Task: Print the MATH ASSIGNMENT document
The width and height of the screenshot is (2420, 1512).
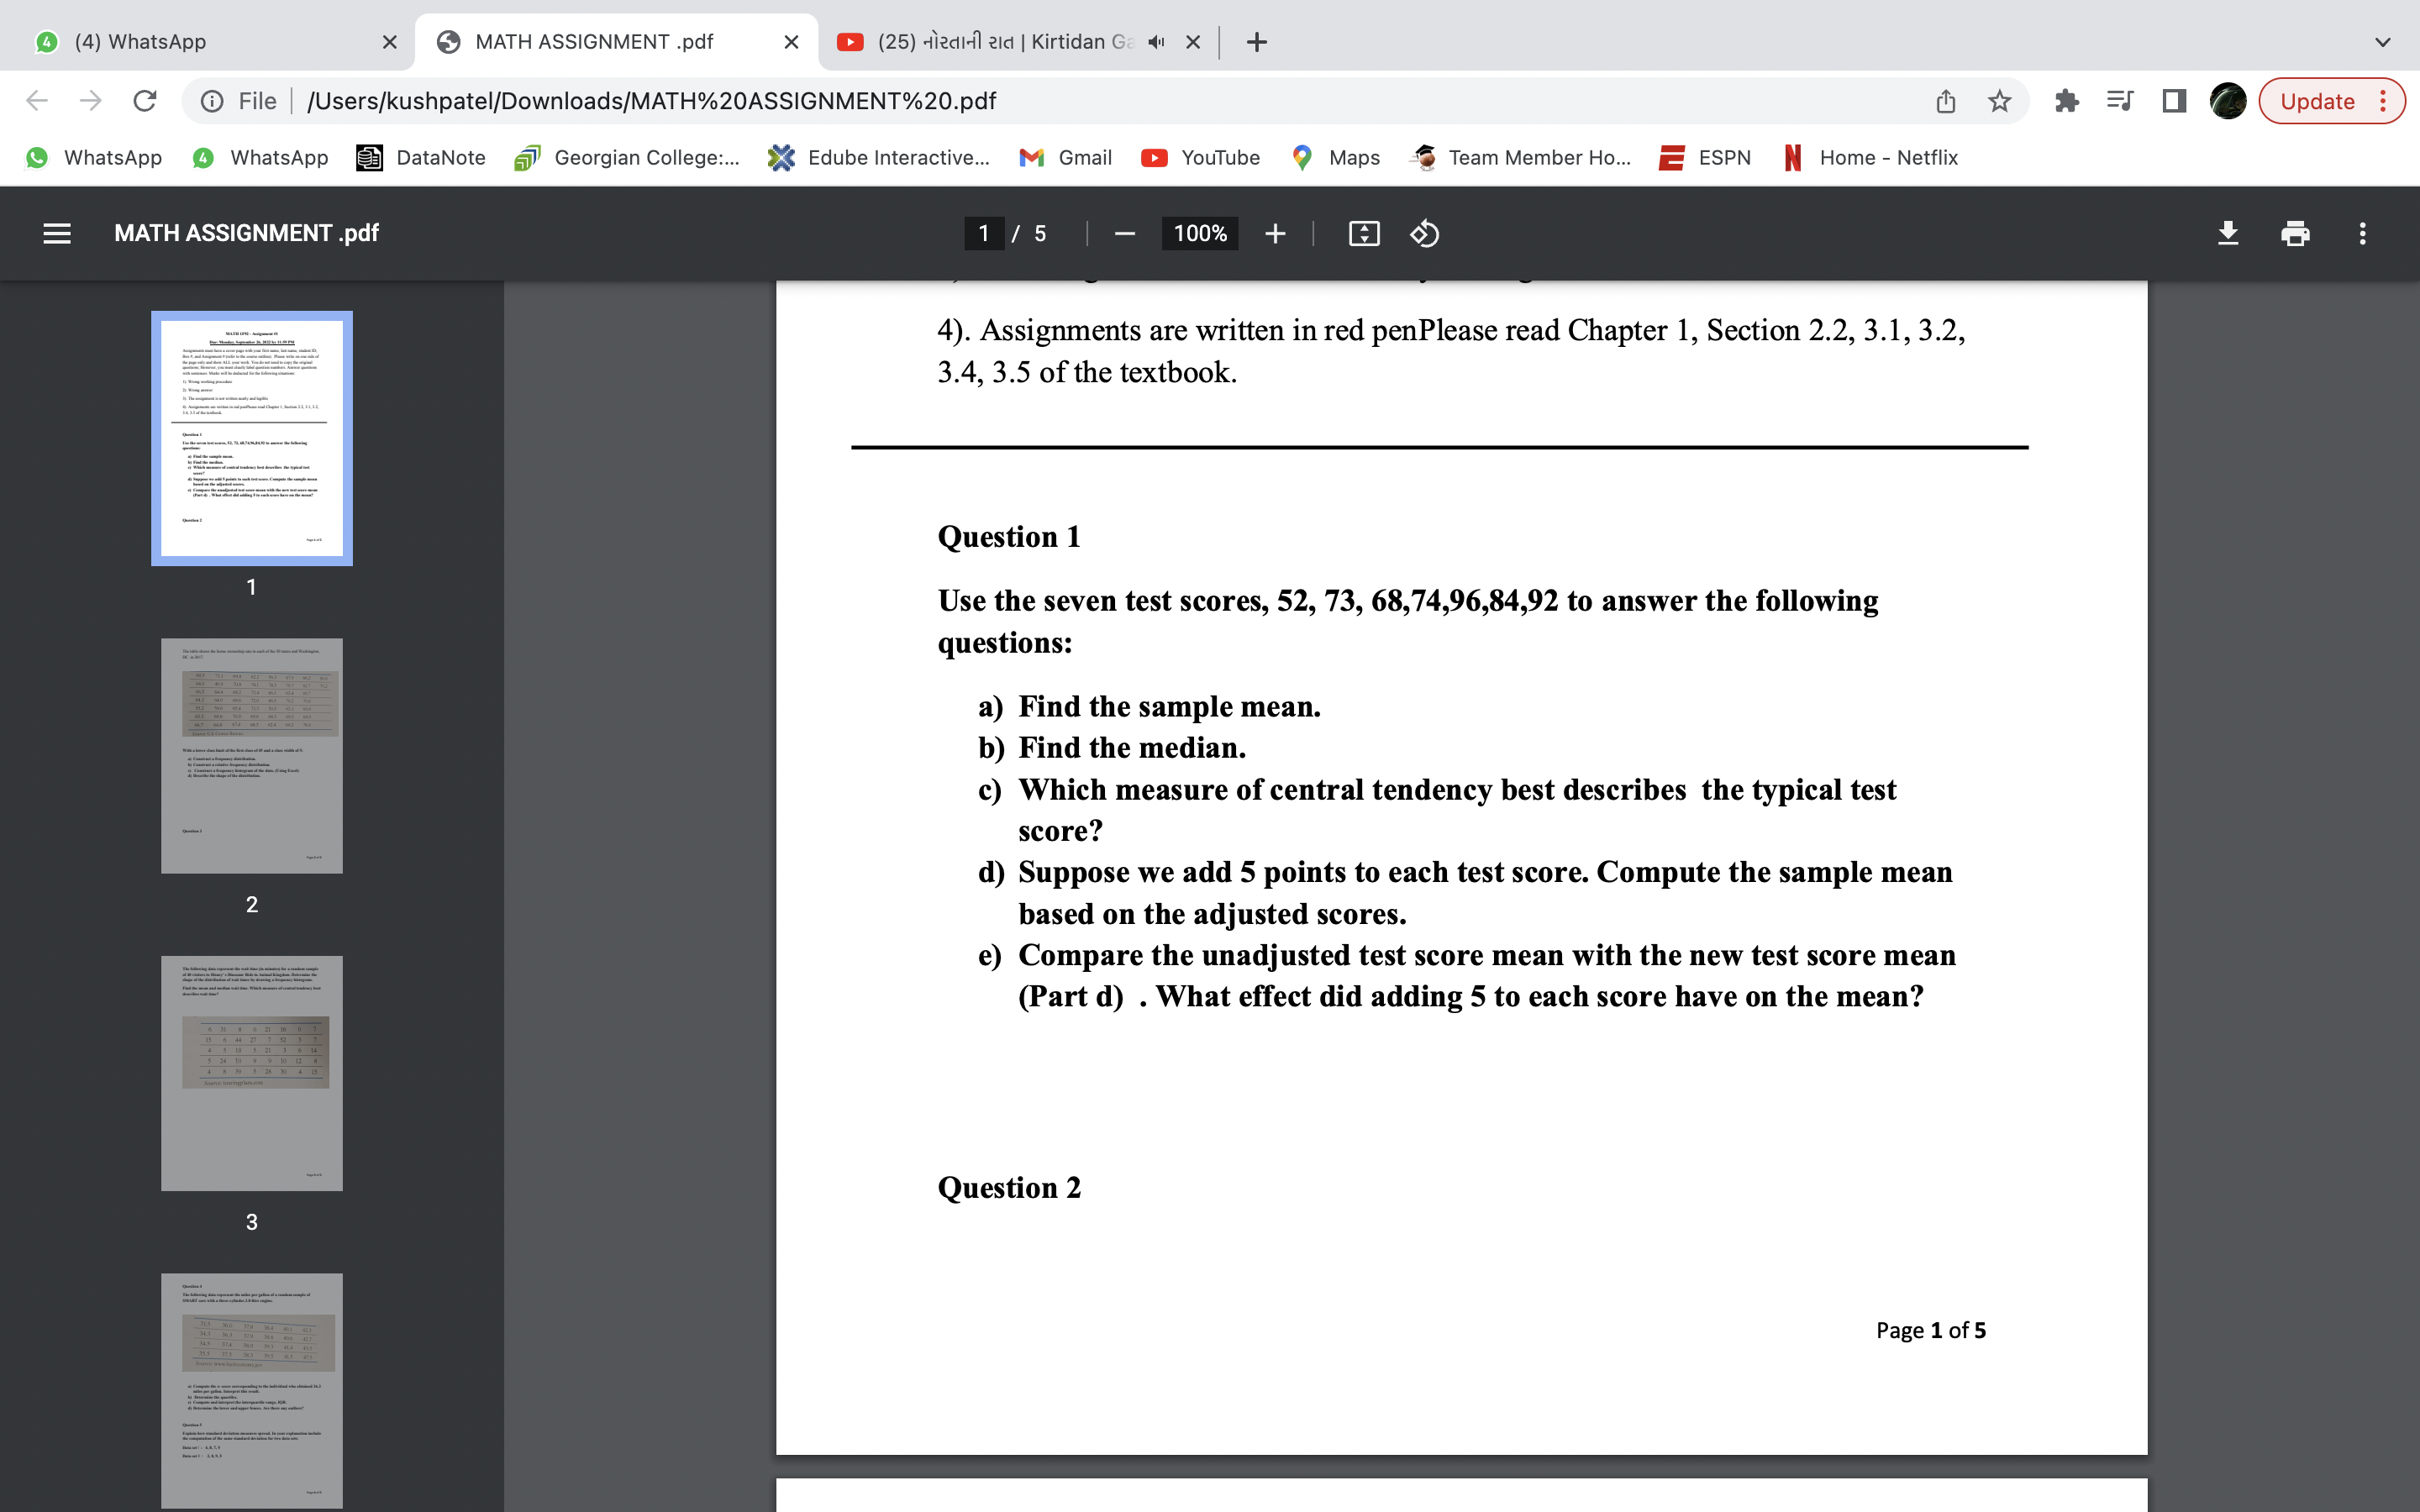Action: [x=2295, y=233]
